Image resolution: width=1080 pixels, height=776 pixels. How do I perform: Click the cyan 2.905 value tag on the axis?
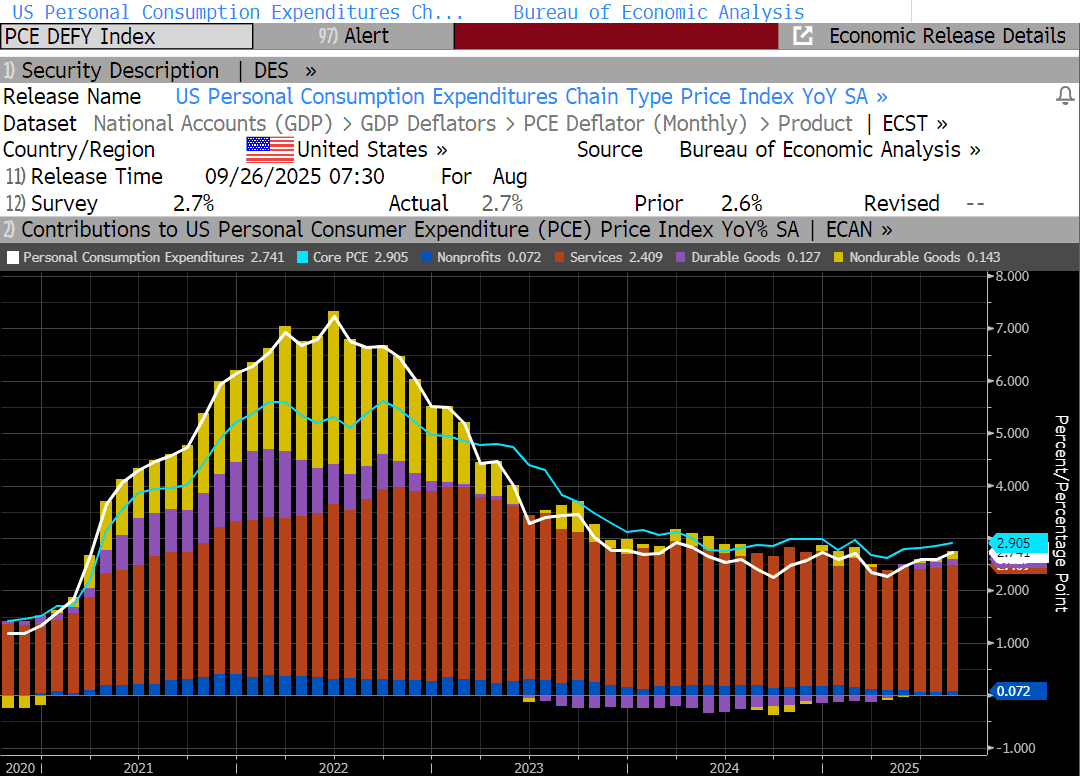click(x=1017, y=543)
